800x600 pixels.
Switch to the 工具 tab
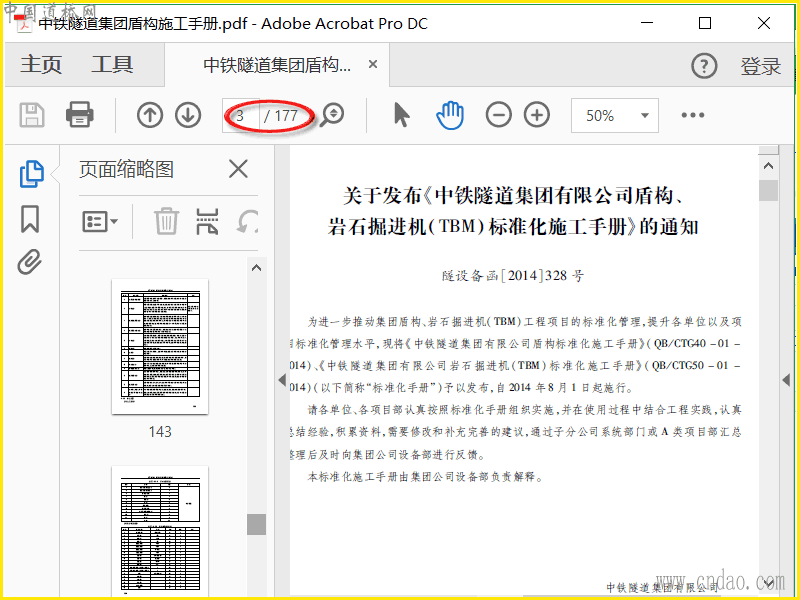pos(112,65)
